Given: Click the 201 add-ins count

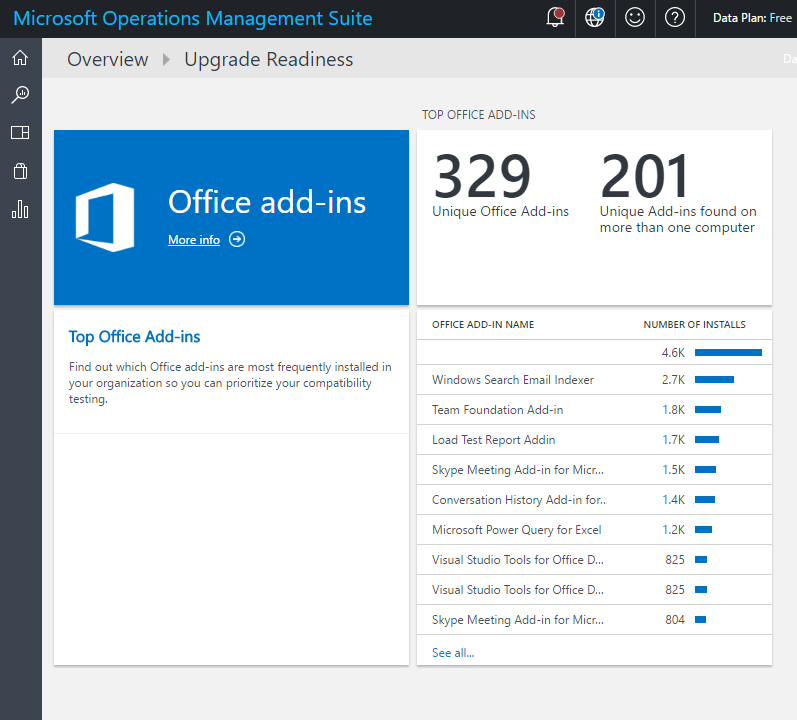Looking at the screenshot, I should tap(645, 176).
